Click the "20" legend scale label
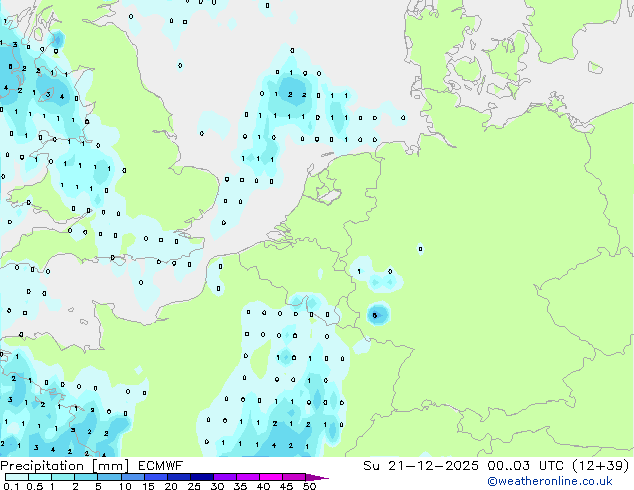The width and height of the screenshot is (634, 490). 171,486
